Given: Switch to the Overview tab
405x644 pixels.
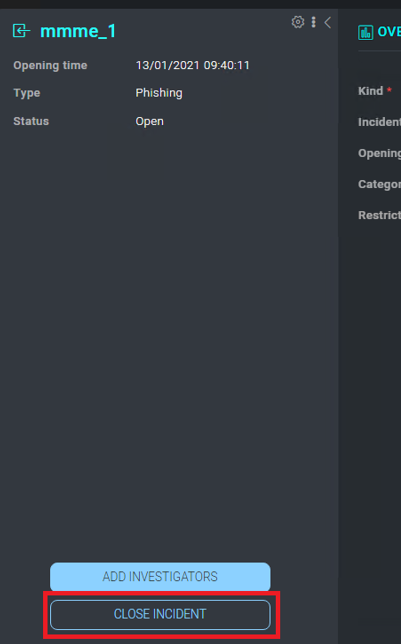Looking at the screenshot, I should (389, 32).
